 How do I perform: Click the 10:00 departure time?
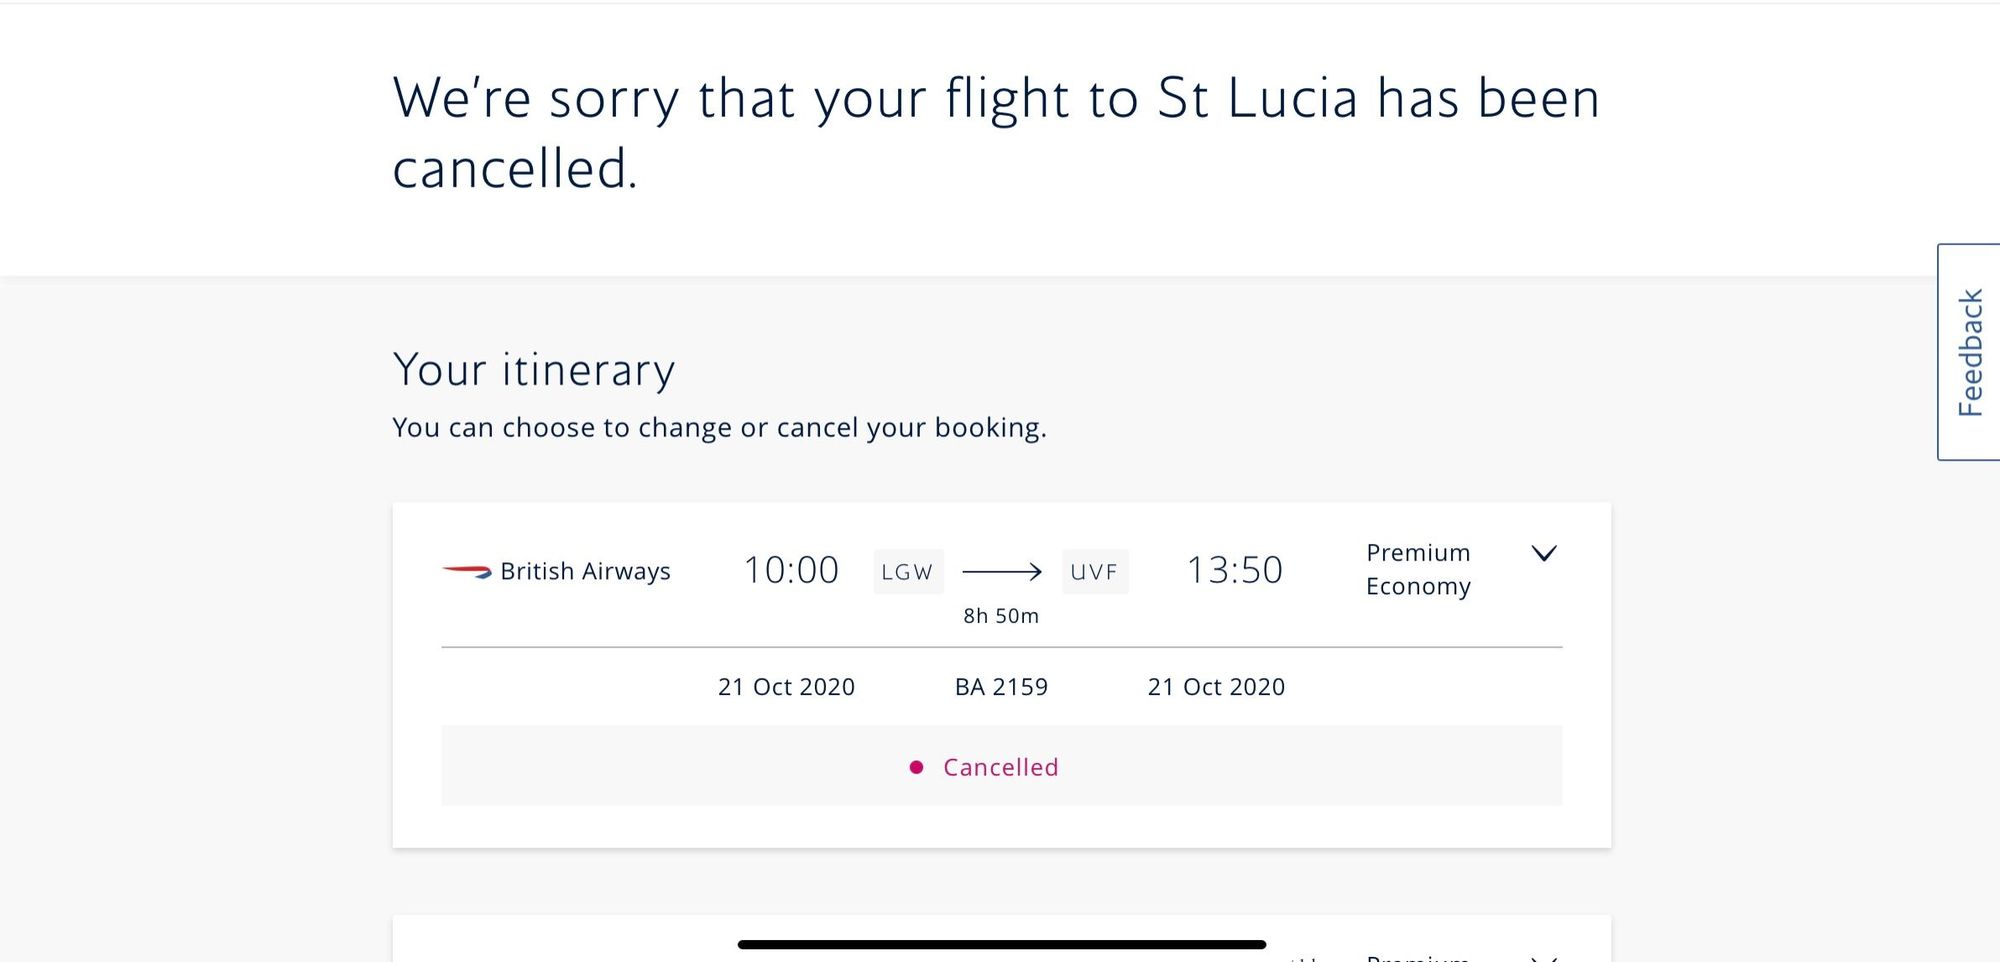[x=790, y=570]
